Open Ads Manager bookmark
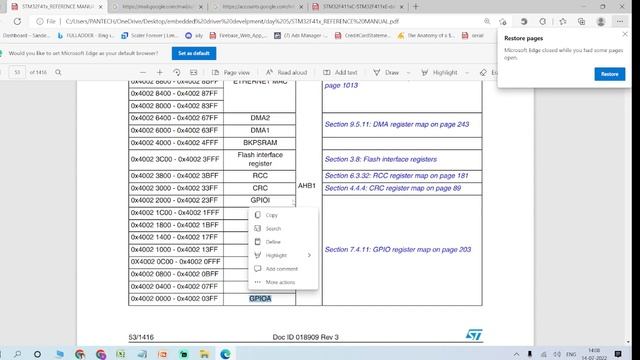Screen dimensions: 640x360 tap(301, 36)
